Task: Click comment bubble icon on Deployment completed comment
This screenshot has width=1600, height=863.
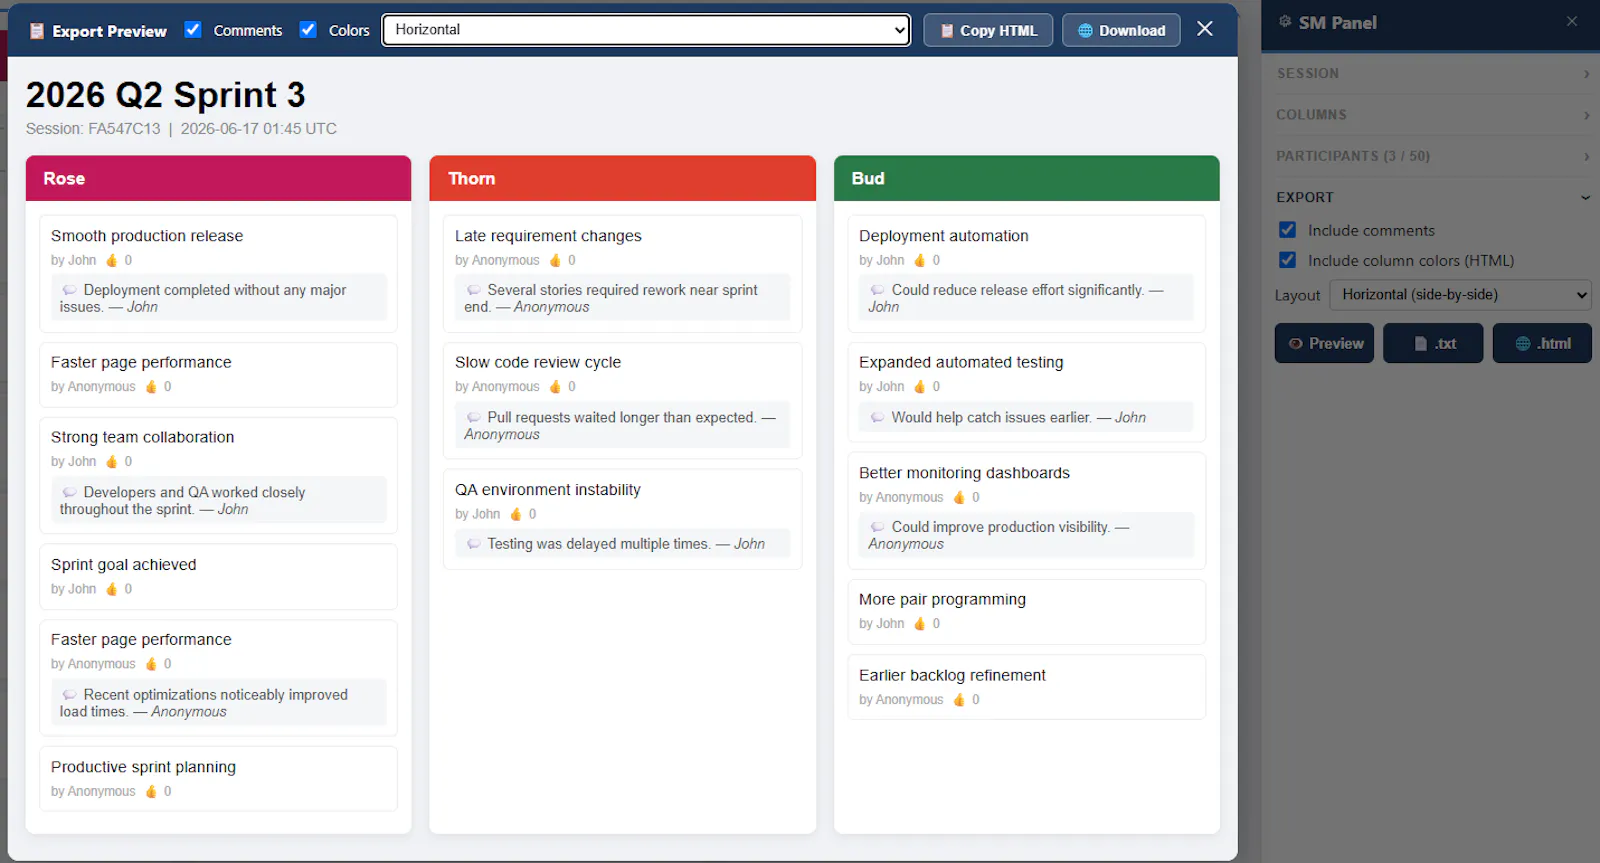Action: pyautogui.click(x=69, y=290)
